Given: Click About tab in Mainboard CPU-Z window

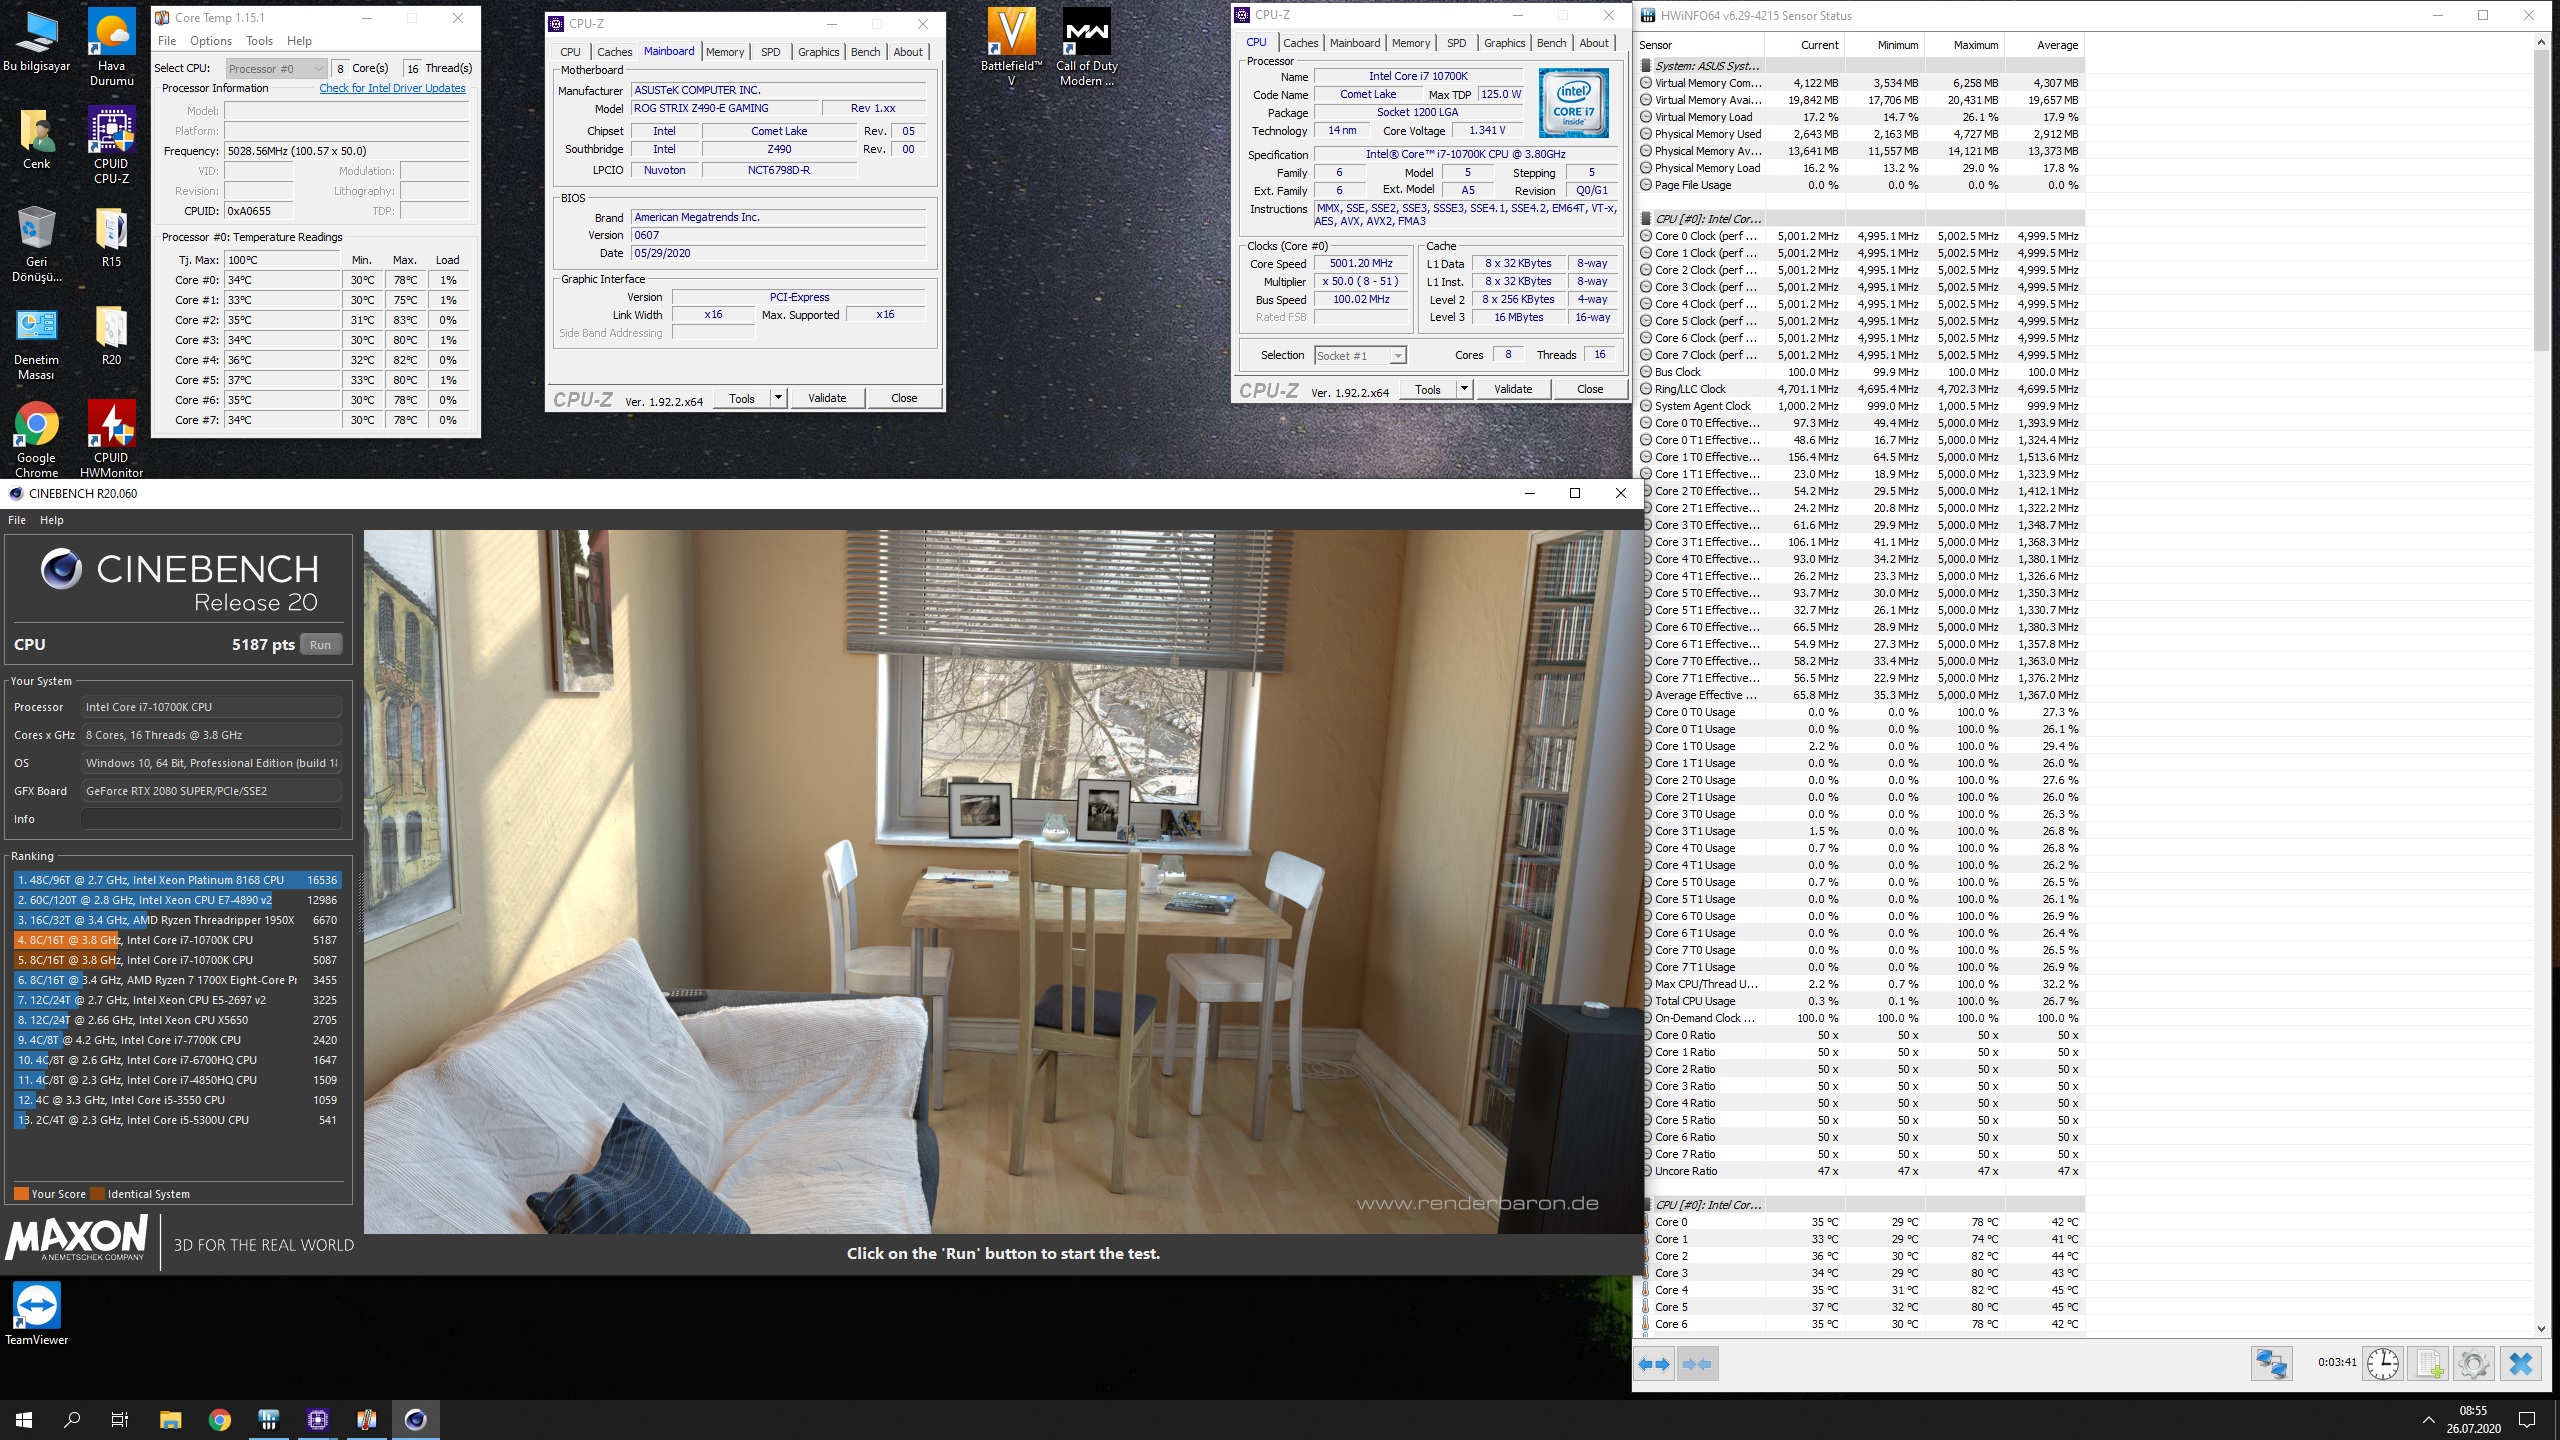Looking at the screenshot, I should [908, 52].
